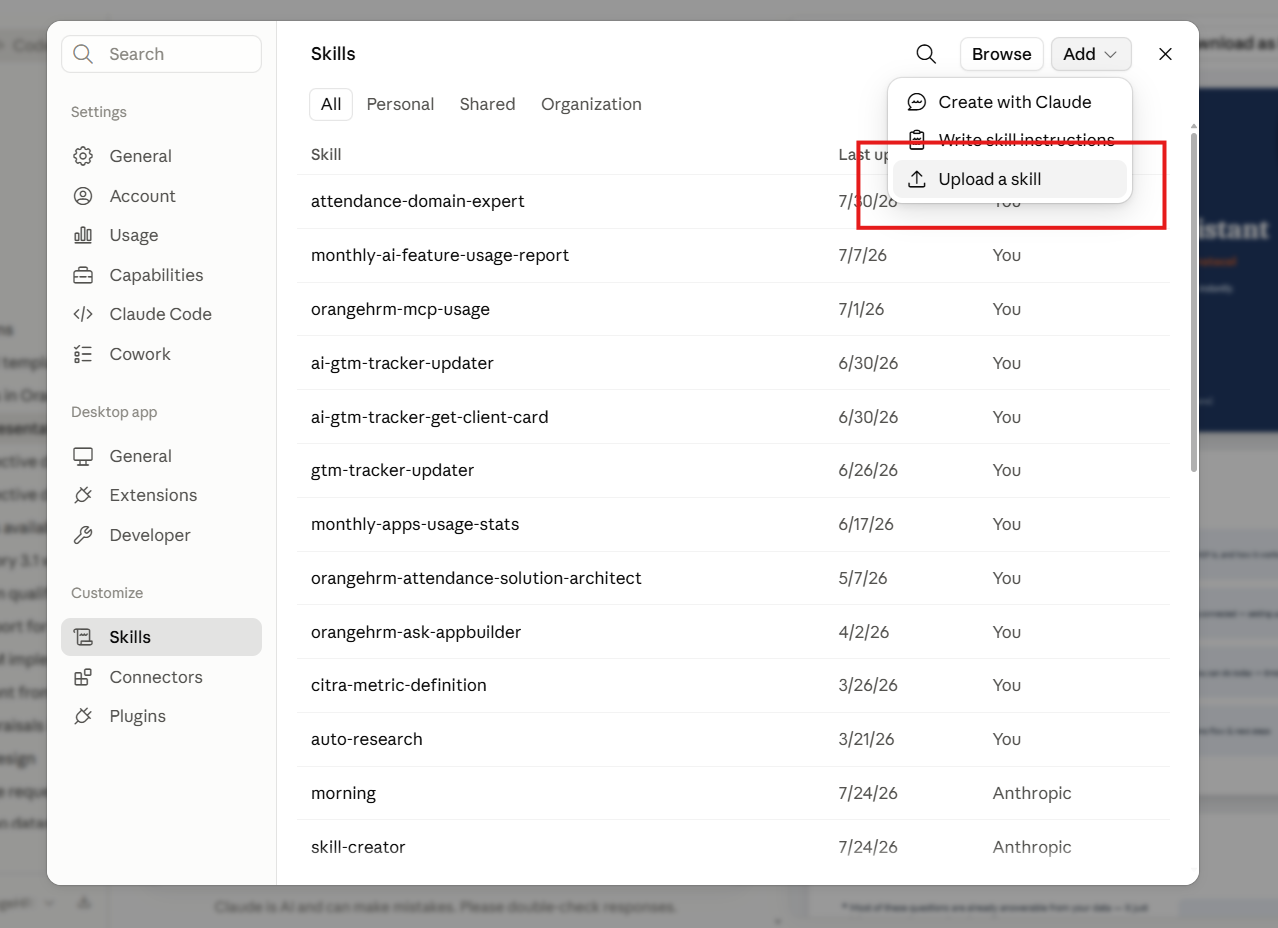Click the settings Search input field
Screen dimensions: 1278x928
click(161, 54)
